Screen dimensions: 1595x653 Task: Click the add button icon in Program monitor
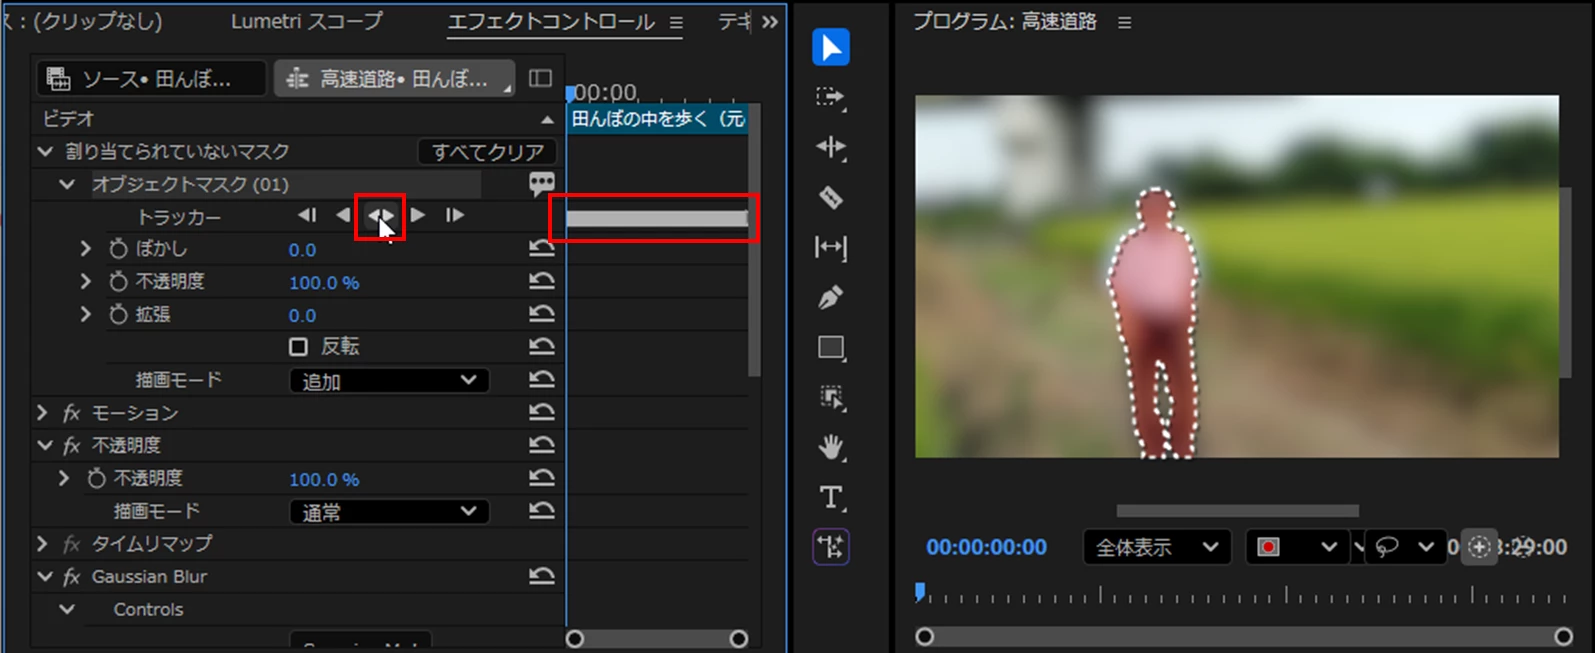[1479, 547]
